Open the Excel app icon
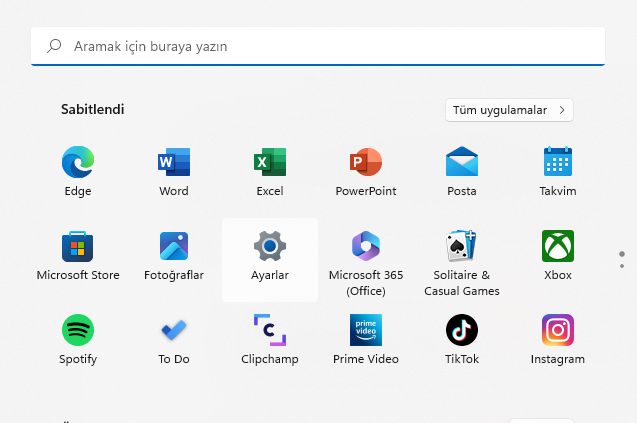637x423 pixels. tap(270, 162)
